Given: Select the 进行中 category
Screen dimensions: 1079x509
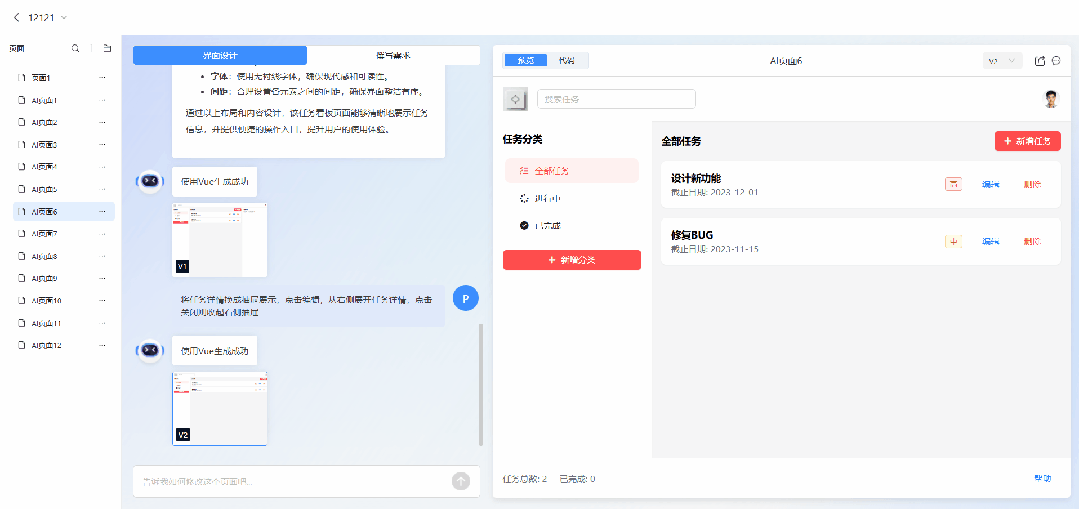Looking at the screenshot, I should (572, 198).
